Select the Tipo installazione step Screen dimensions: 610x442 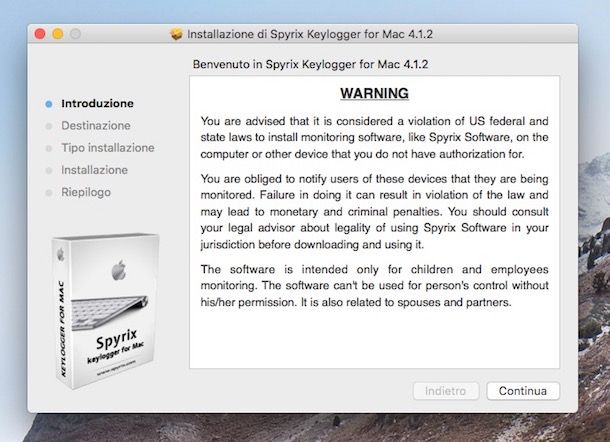108,148
